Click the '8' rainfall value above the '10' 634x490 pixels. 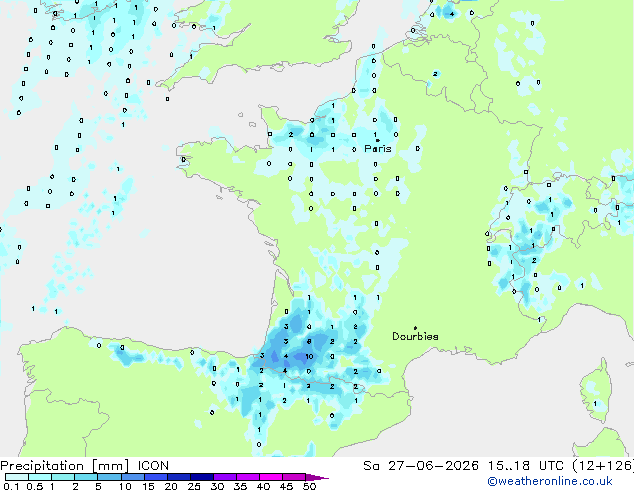309,342
